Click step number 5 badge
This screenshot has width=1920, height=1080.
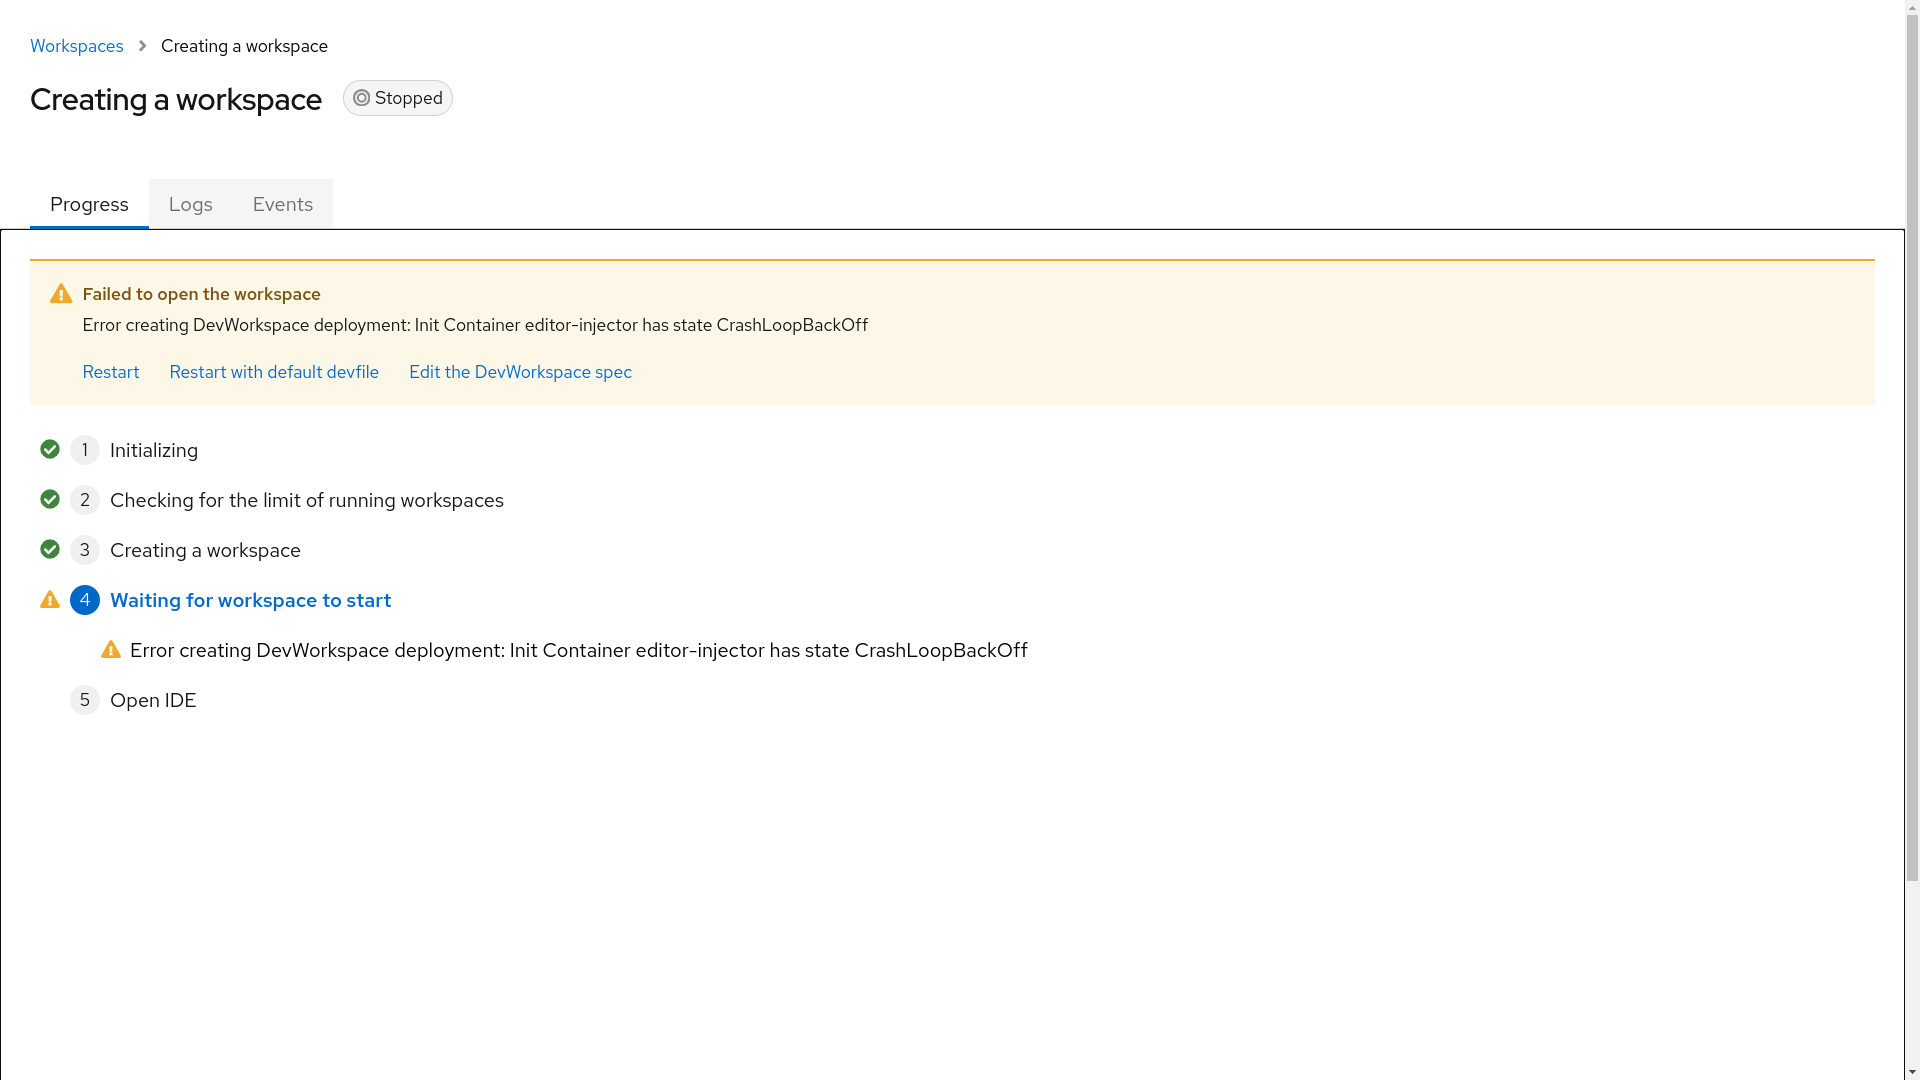(x=85, y=700)
